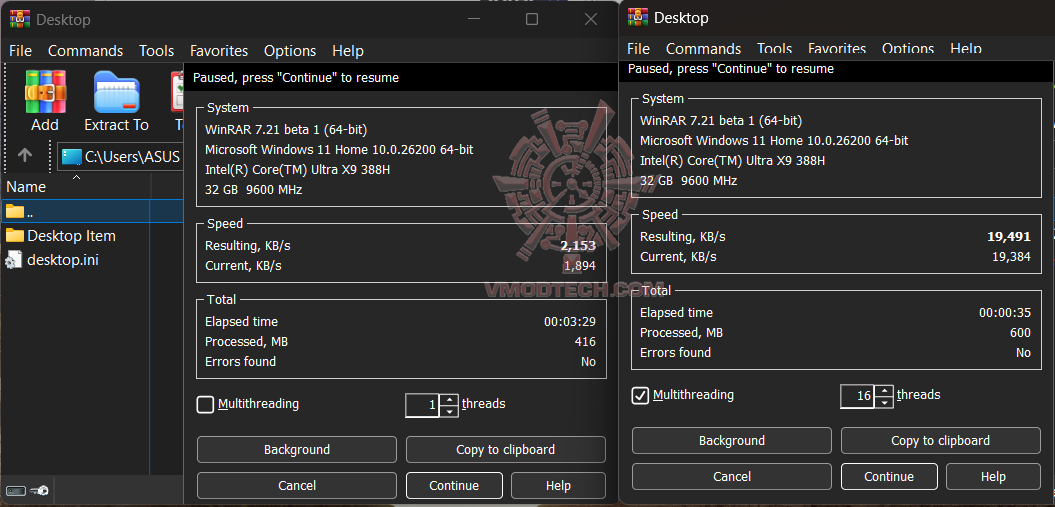Cancel the single-thread benchmark in left dialog
Screen dimensions: 1055x507
[297, 485]
